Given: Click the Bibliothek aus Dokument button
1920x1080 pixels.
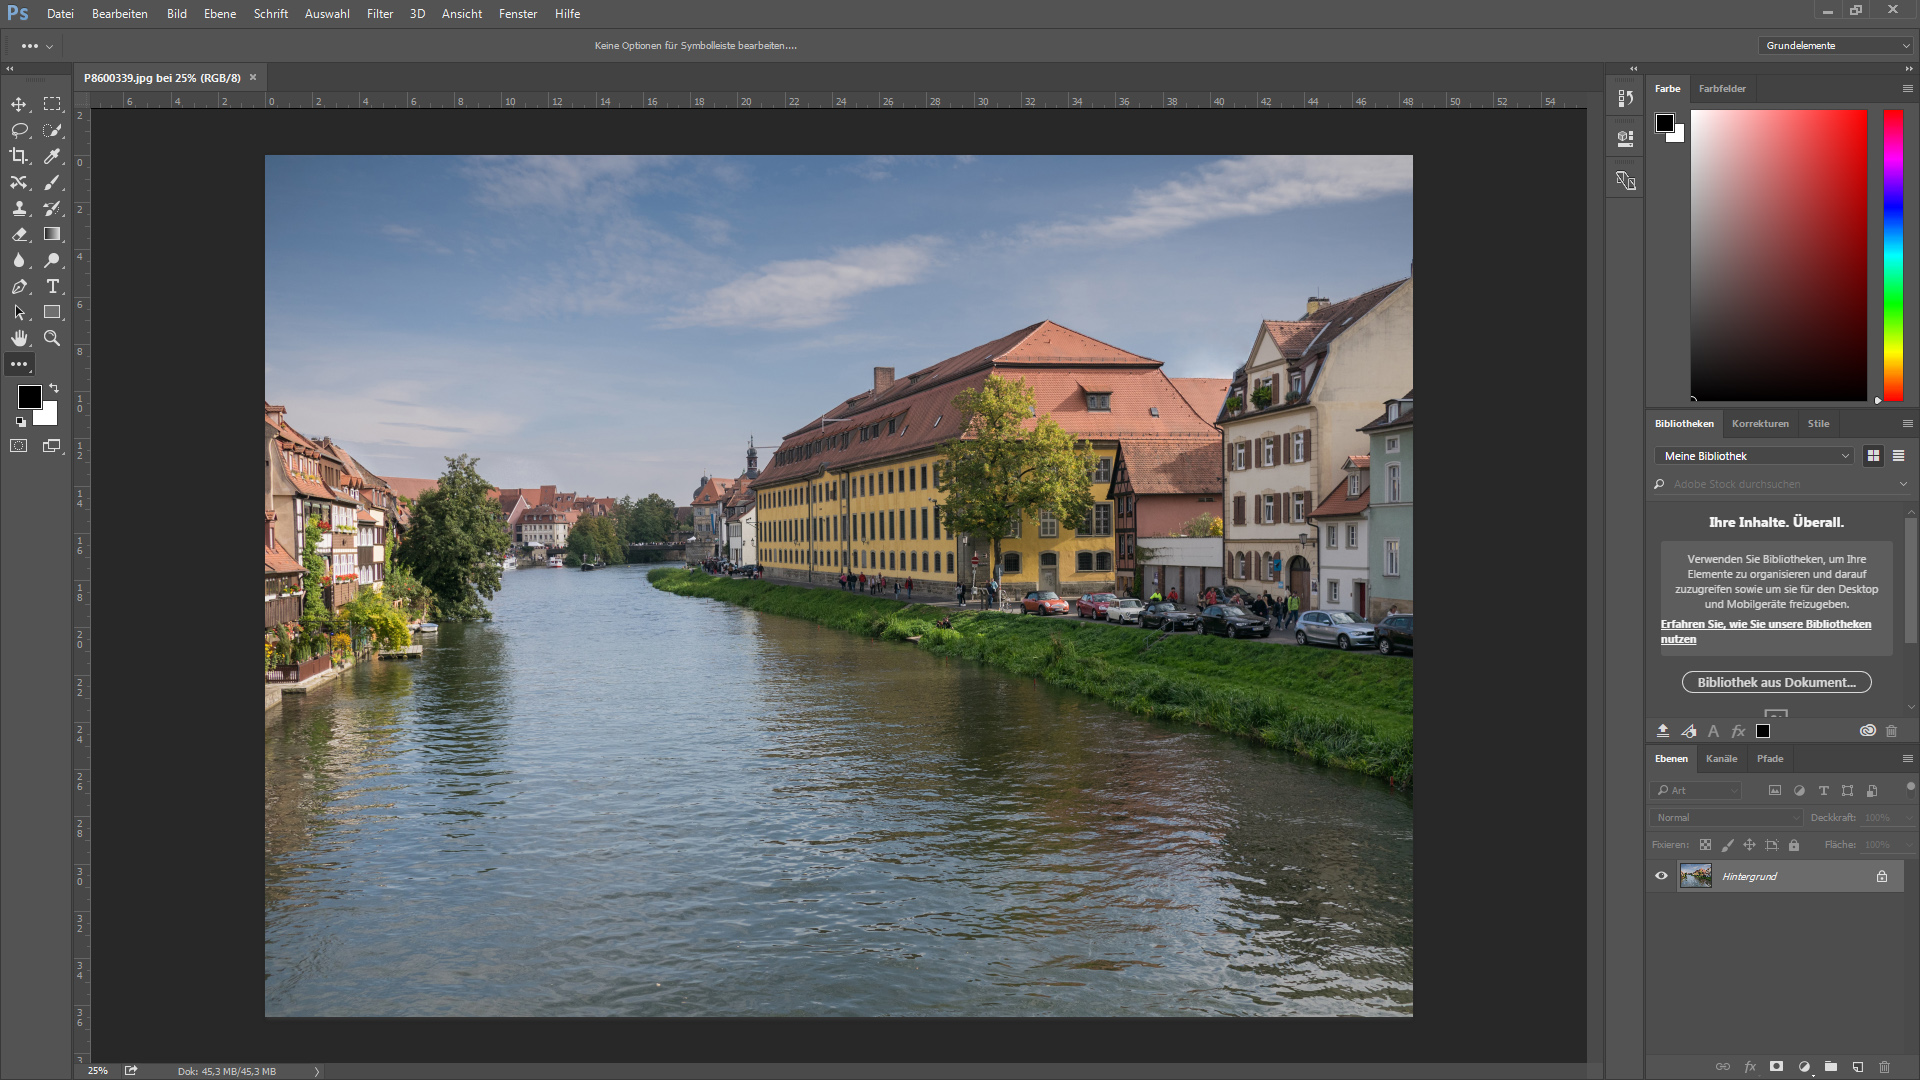Looking at the screenshot, I should click(x=1776, y=683).
